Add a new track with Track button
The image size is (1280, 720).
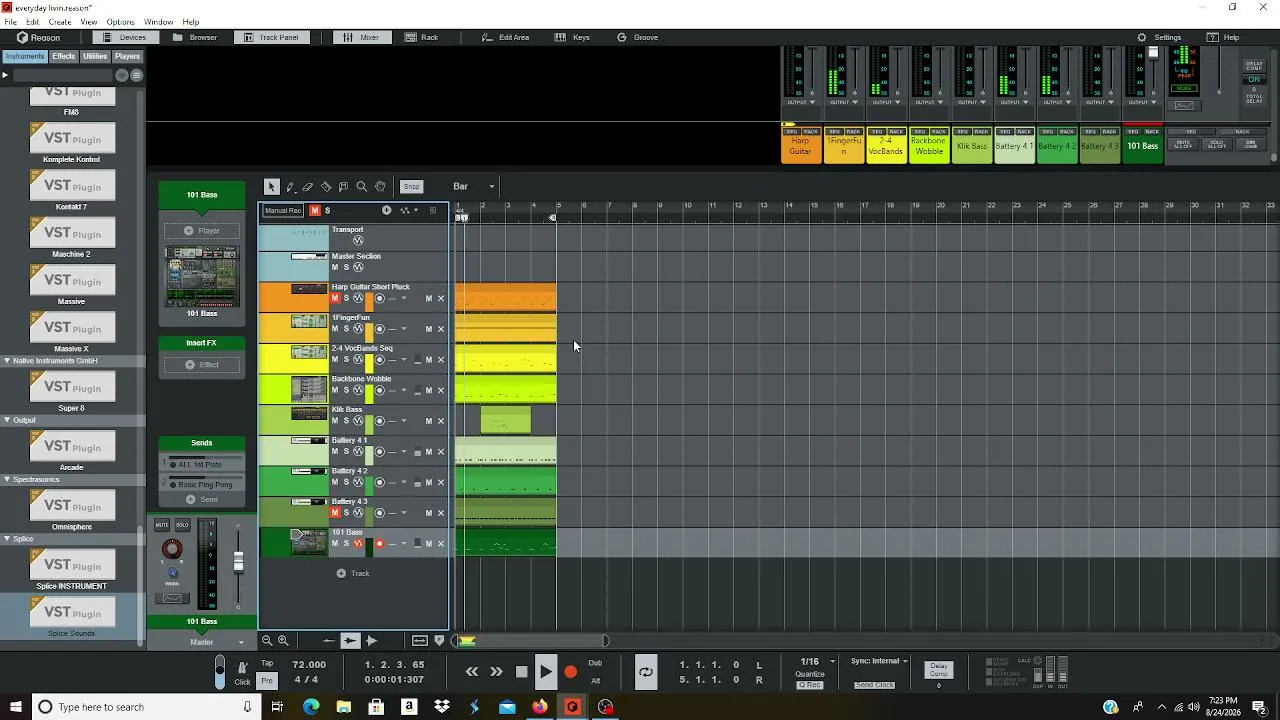point(353,574)
